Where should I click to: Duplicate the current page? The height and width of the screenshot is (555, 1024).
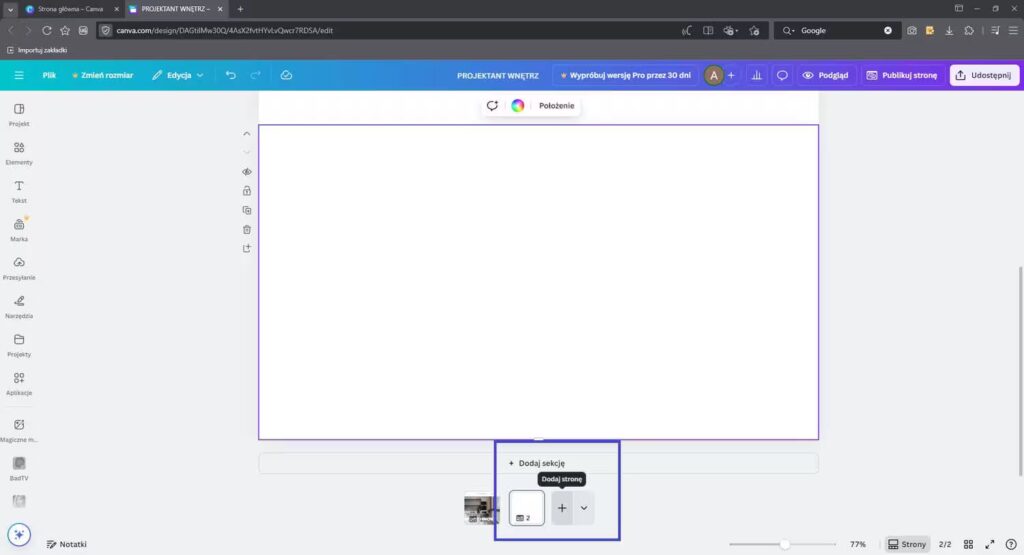tap(247, 210)
